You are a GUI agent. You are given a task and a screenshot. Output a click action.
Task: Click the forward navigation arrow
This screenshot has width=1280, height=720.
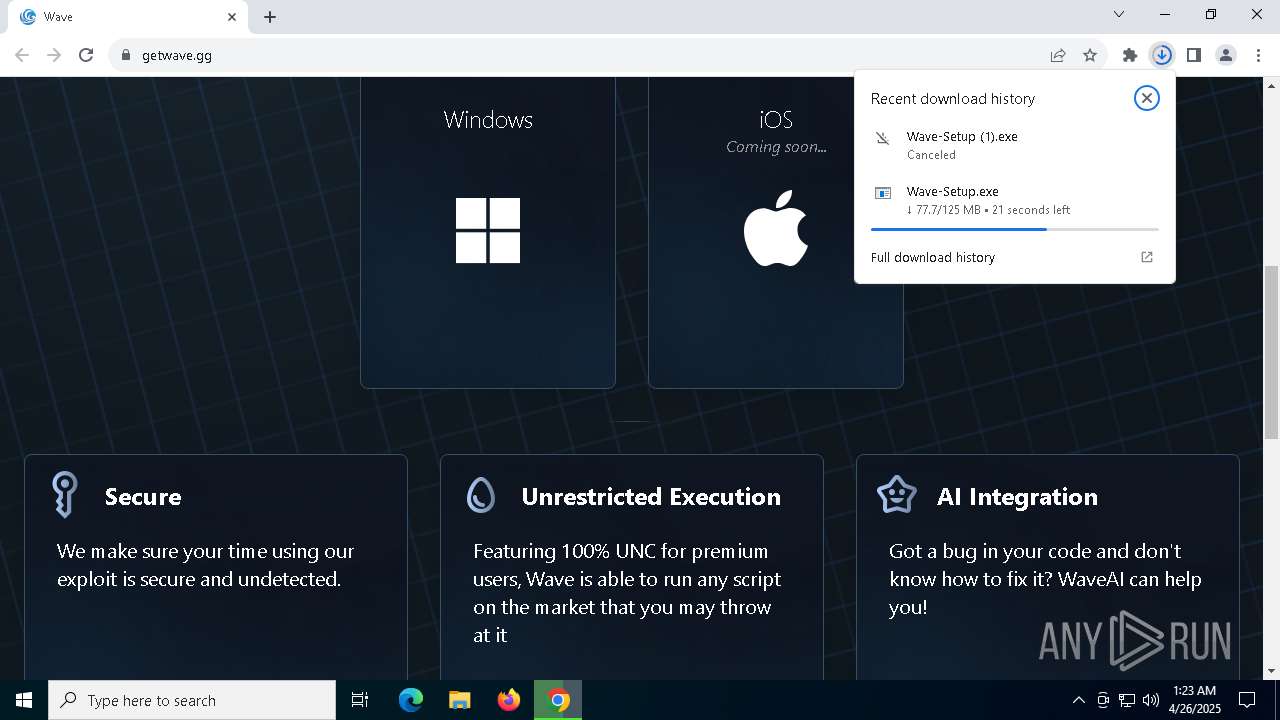[x=54, y=55]
